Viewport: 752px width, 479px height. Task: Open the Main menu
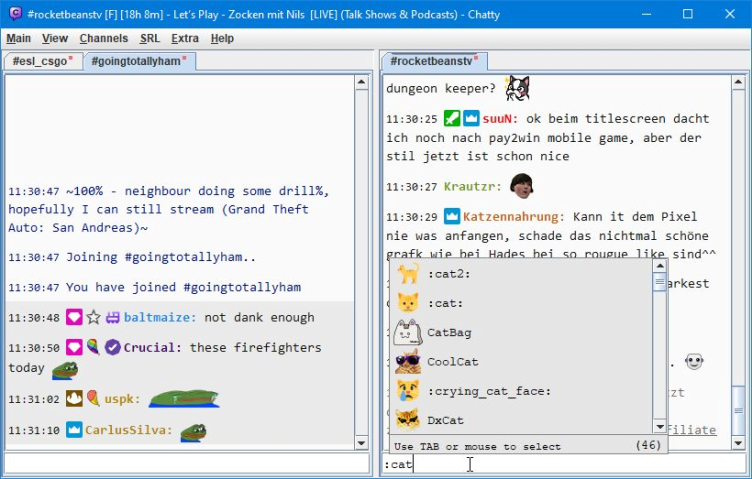point(18,38)
